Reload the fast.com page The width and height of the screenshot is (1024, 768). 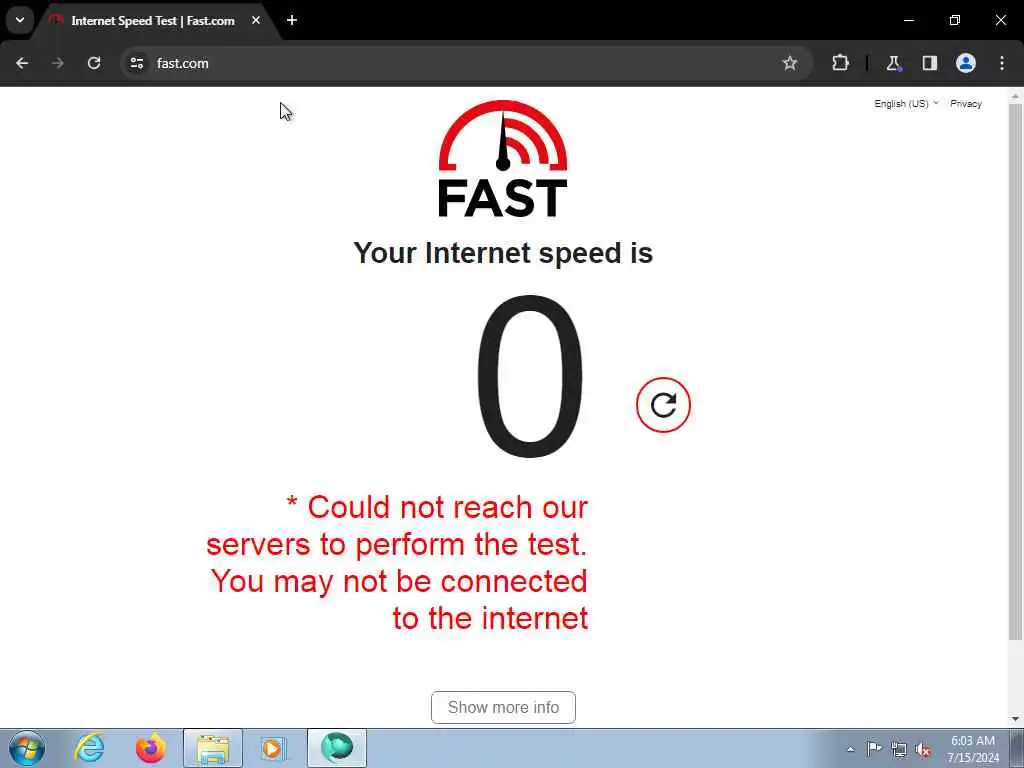click(94, 63)
